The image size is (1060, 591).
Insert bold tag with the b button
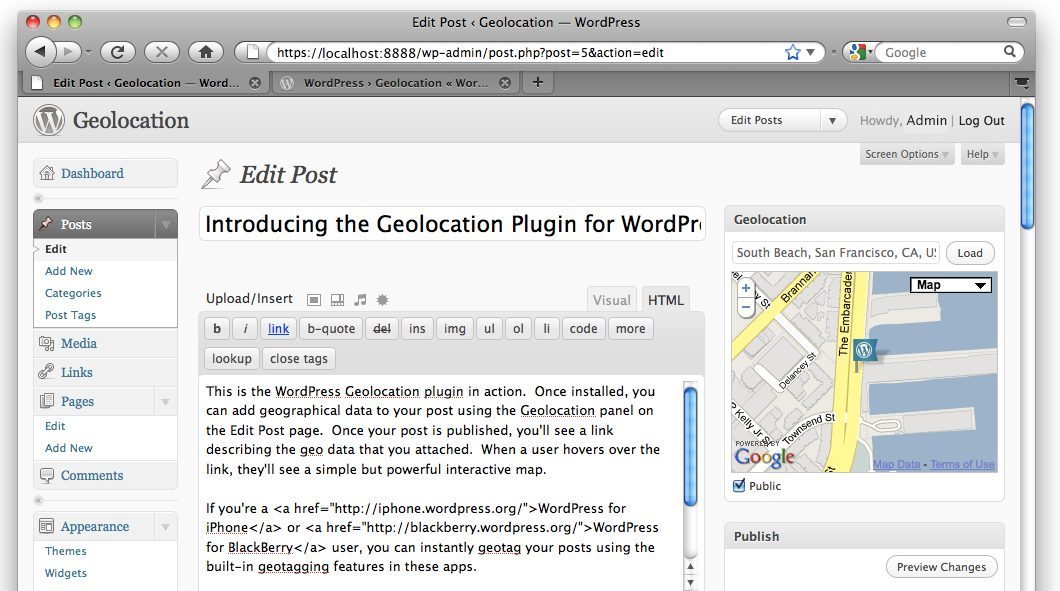[x=217, y=329]
